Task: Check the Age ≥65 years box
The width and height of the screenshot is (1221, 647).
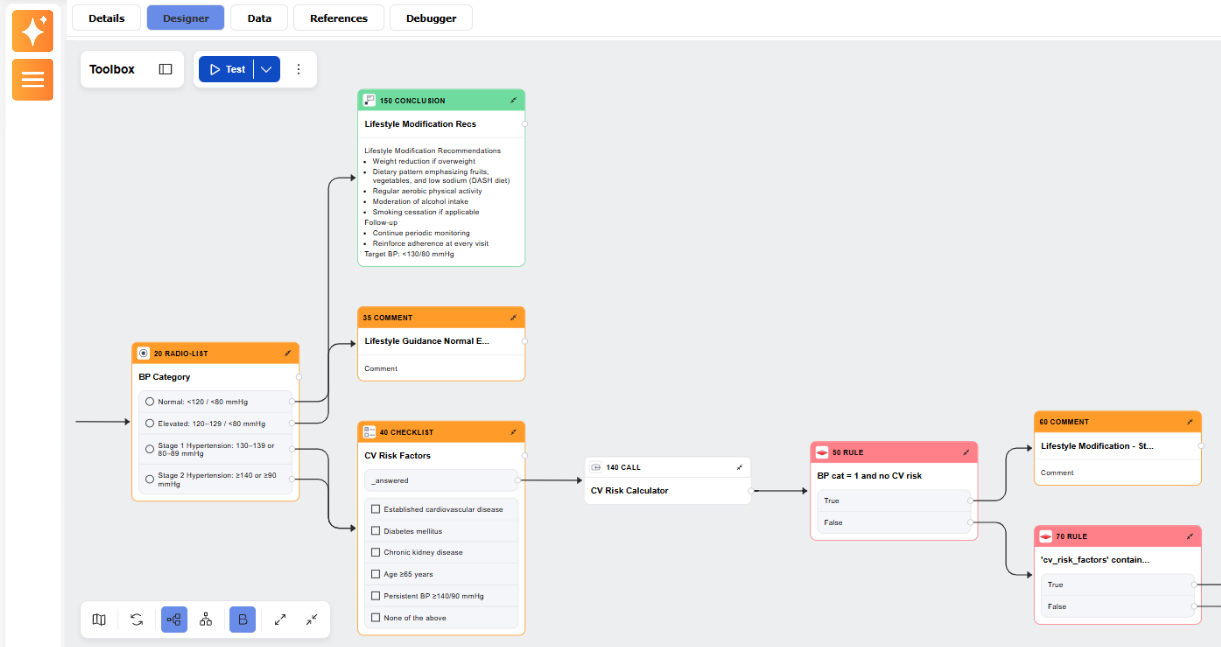Action: (x=376, y=574)
